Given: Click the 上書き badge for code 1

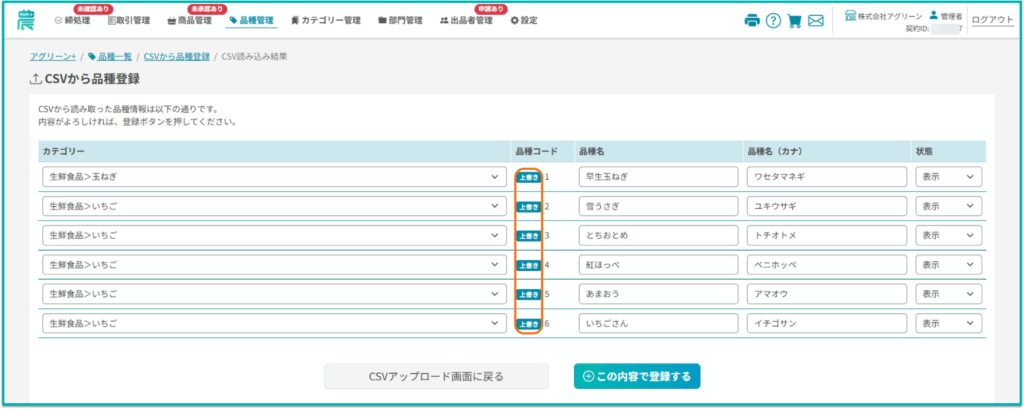Looking at the screenshot, I should coord(528,177).
